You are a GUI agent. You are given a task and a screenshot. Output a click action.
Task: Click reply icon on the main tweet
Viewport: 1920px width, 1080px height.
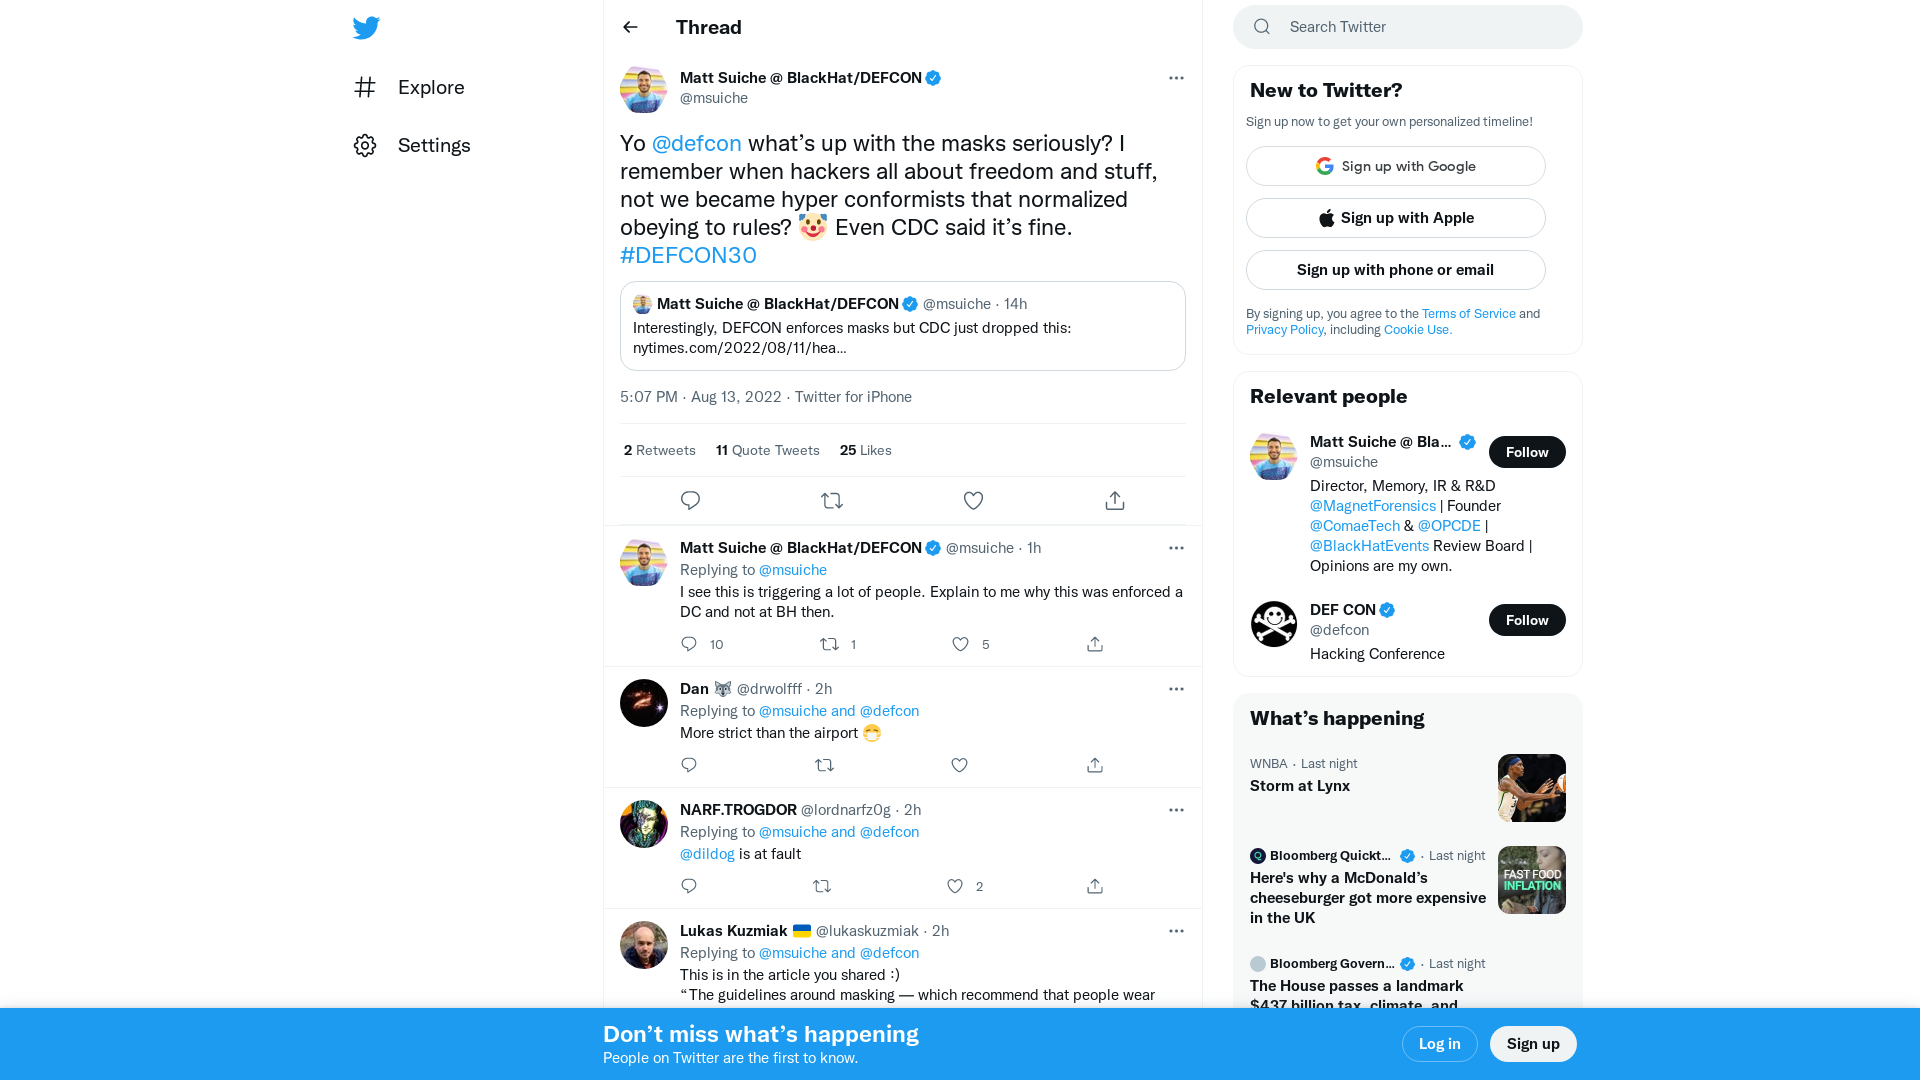(690, 501)
